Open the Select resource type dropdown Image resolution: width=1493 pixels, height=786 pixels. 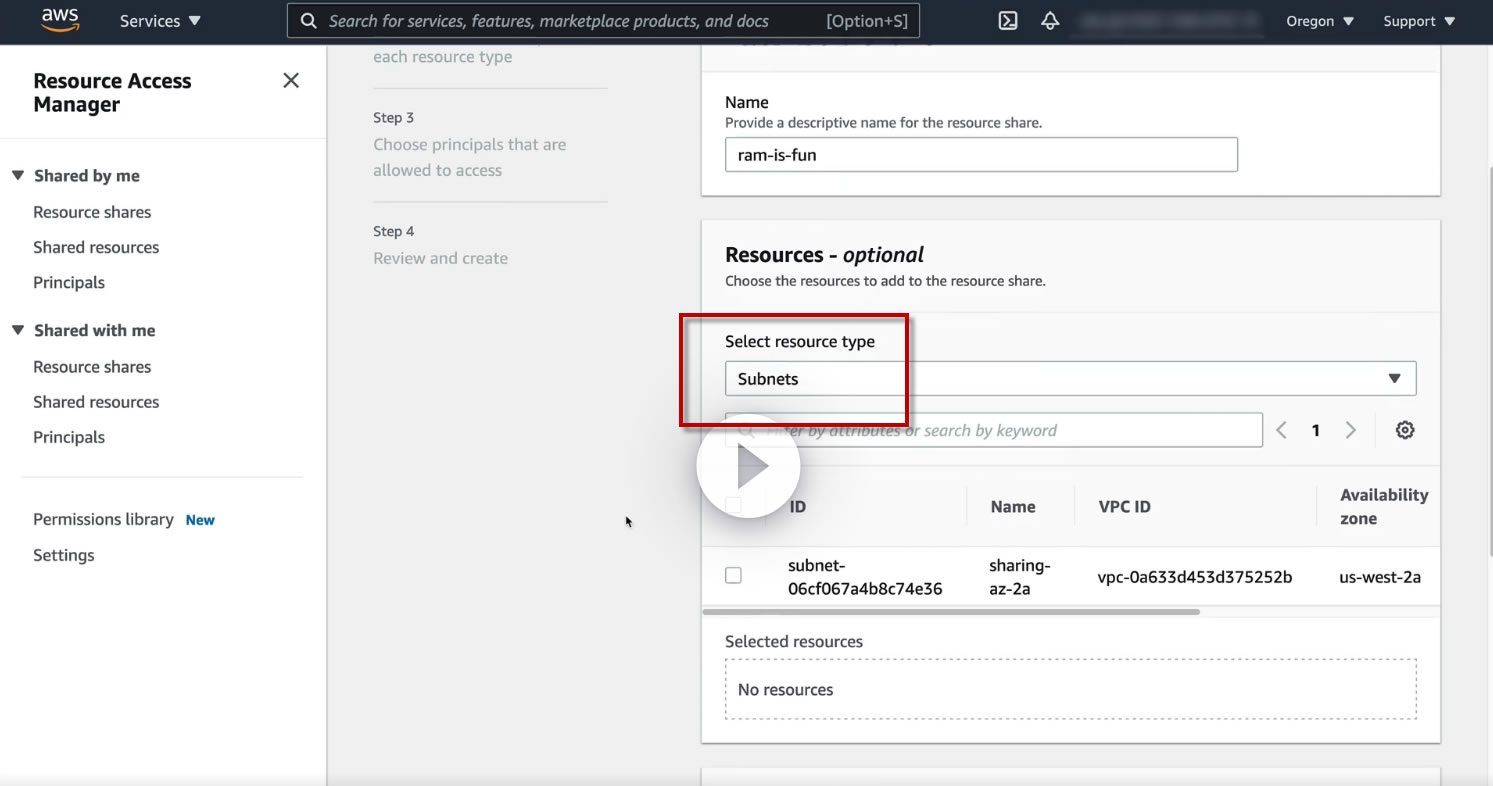pos(1070,379)
